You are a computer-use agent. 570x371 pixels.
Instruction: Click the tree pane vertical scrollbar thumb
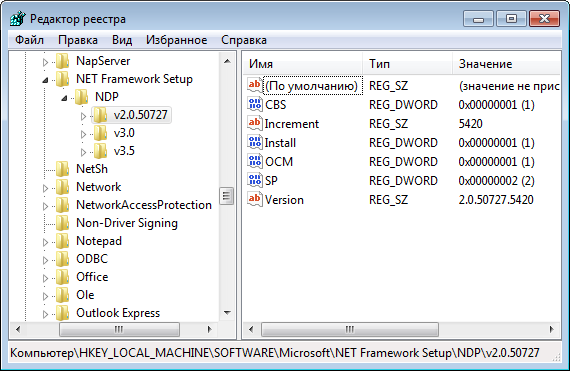pyautogui.click(x=227, y=196)
